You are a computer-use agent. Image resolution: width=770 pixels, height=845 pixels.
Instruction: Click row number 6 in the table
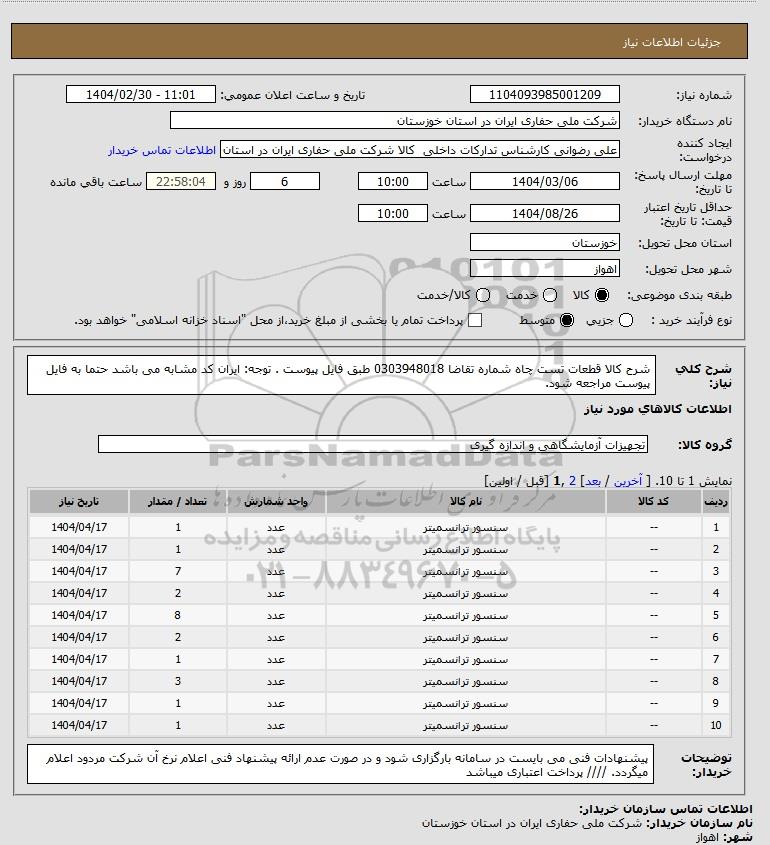pyautogui.click(x=716, y=638)
